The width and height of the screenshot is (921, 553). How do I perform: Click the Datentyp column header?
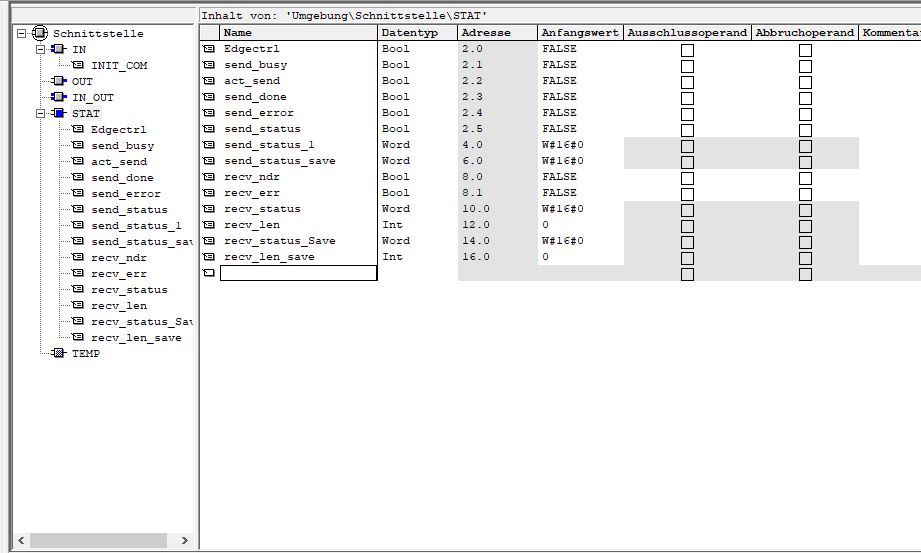[x=417, y=33]
